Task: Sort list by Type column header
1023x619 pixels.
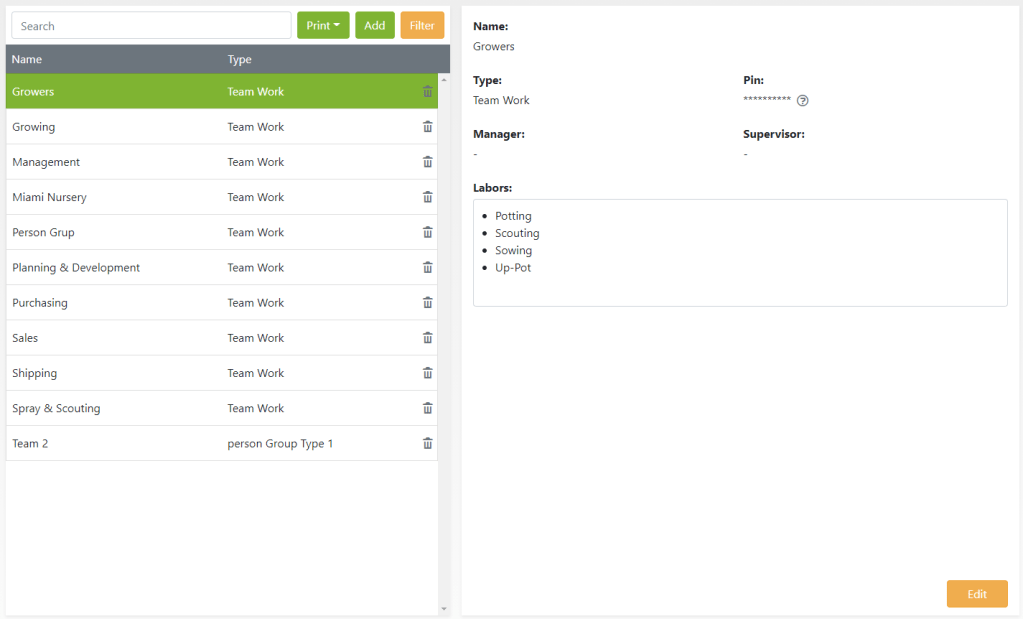Action: (x=239, y=60)
